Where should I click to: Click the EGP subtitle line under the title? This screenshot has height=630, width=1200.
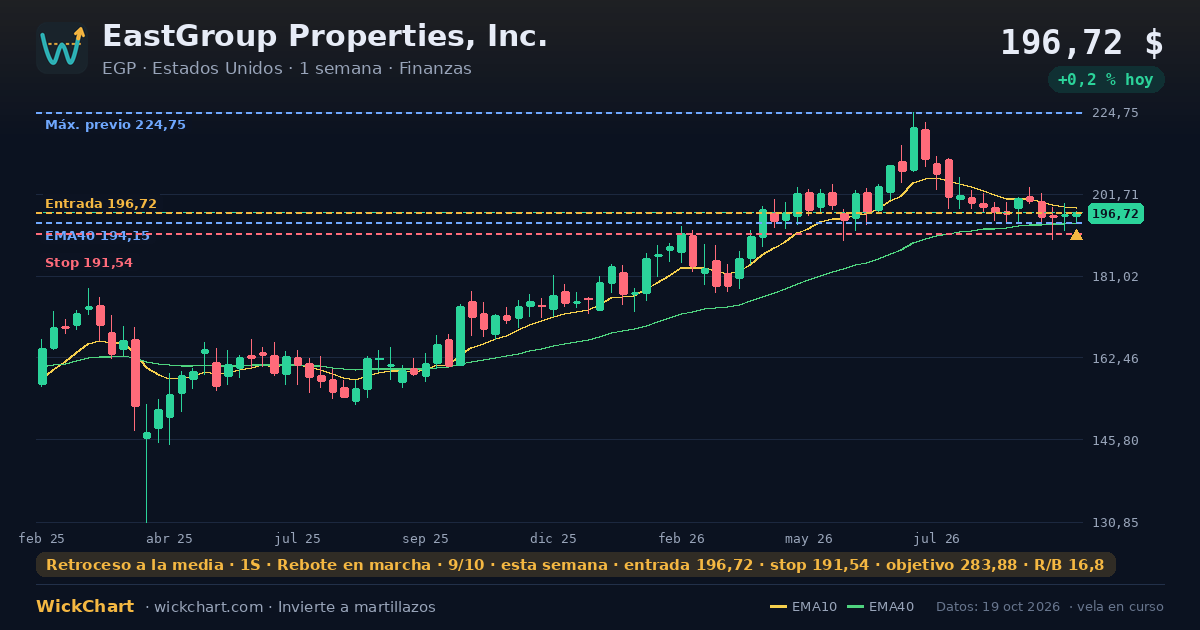(x=287, y=69)
